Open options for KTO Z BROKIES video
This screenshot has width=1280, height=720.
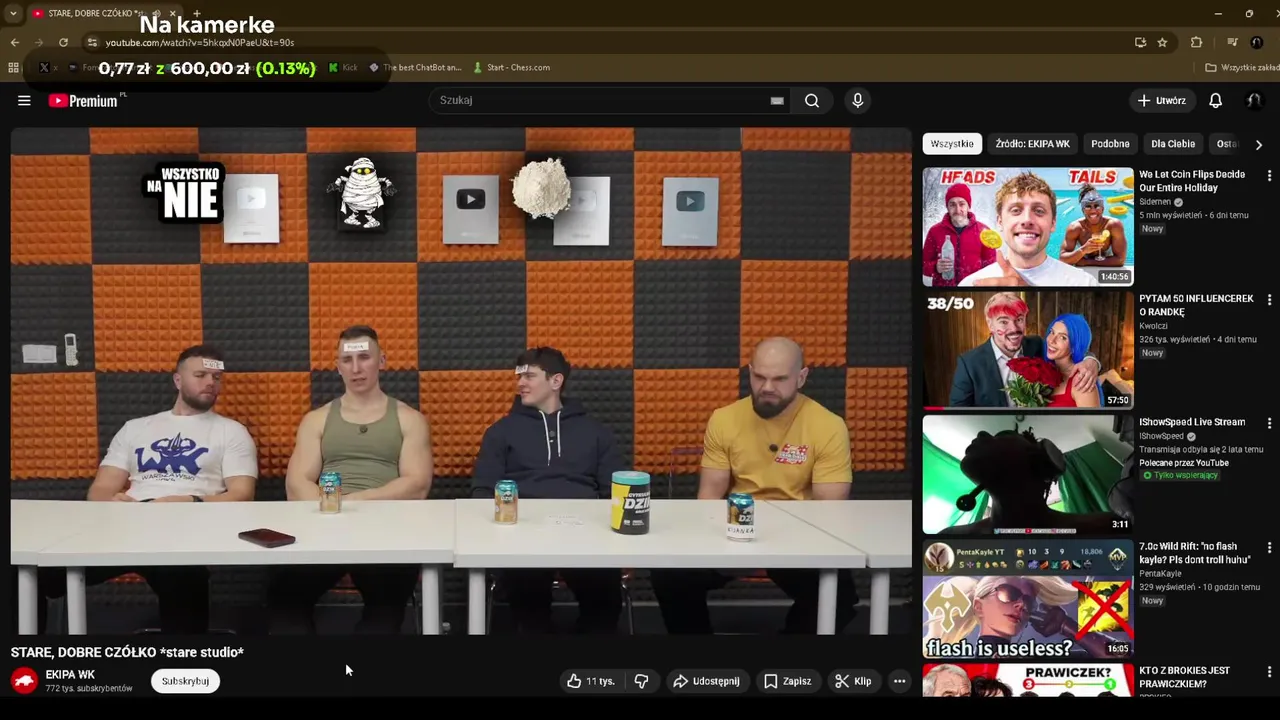[x=1269, y=671]
